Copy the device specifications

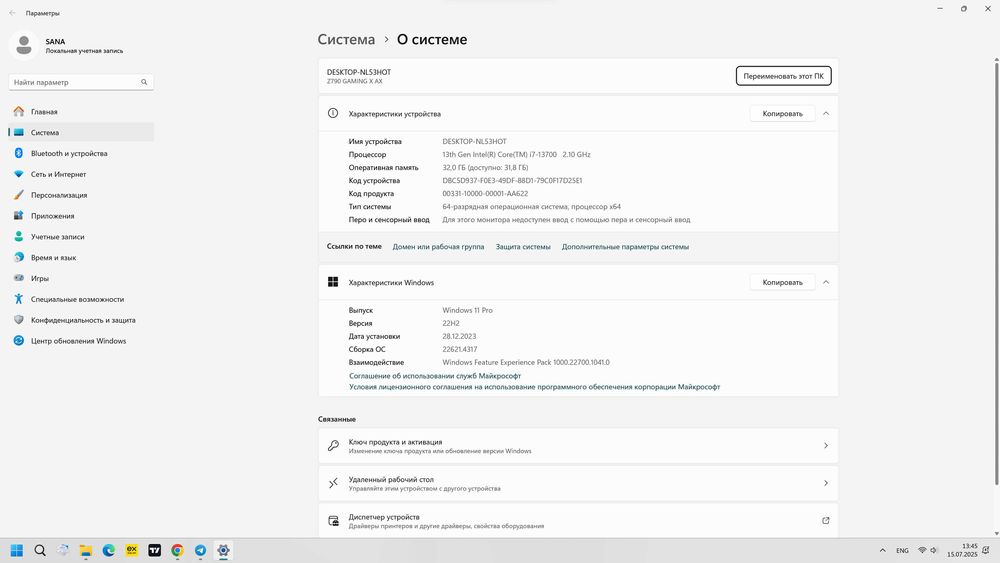tap(782, 114)
